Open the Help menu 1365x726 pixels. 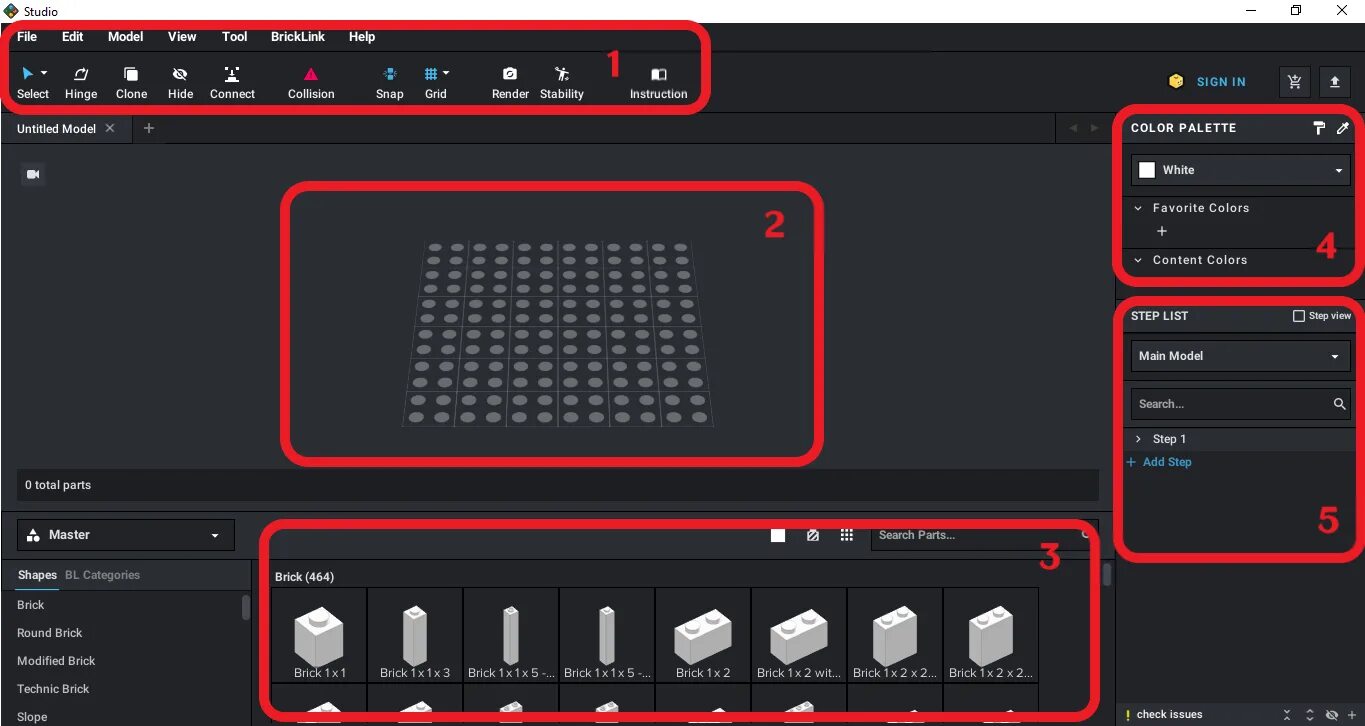pyautogui.click(x=362, y=37)
